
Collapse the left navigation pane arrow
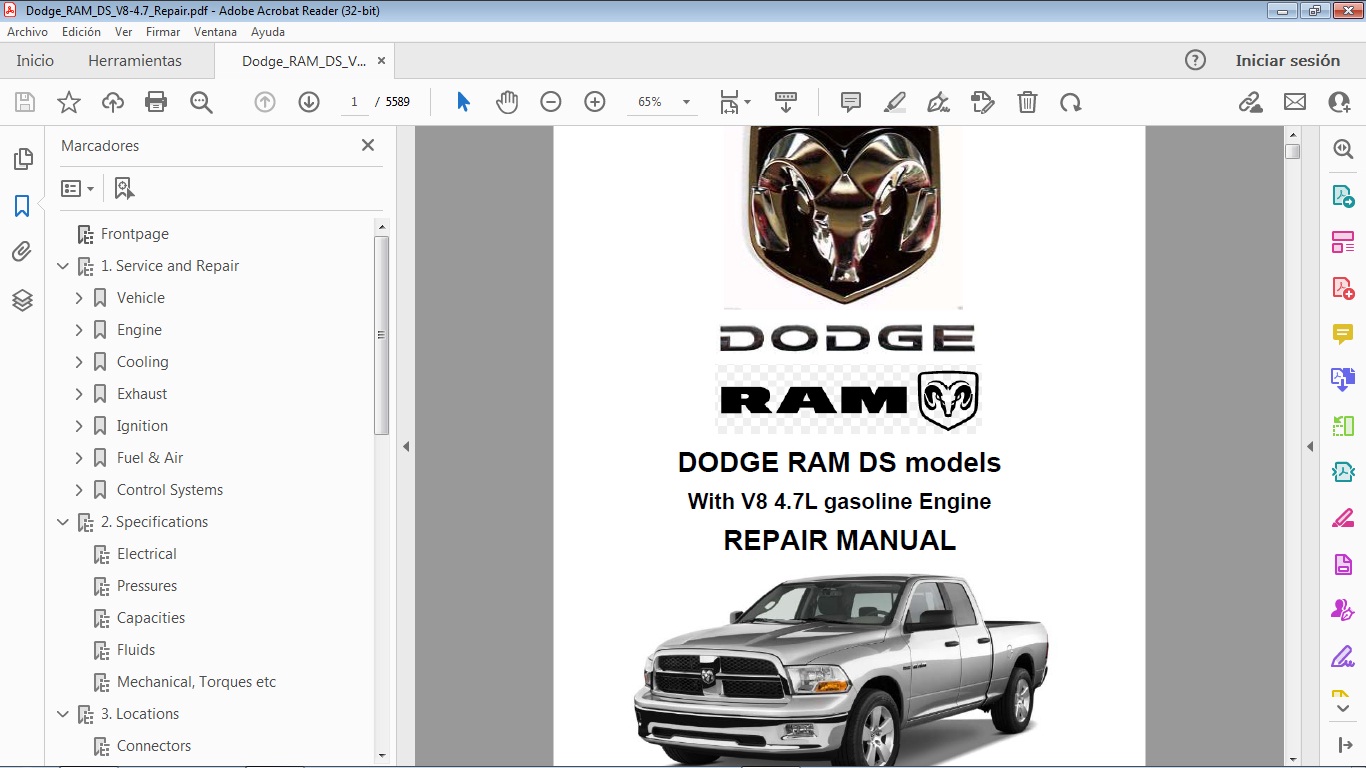[406, 447]
